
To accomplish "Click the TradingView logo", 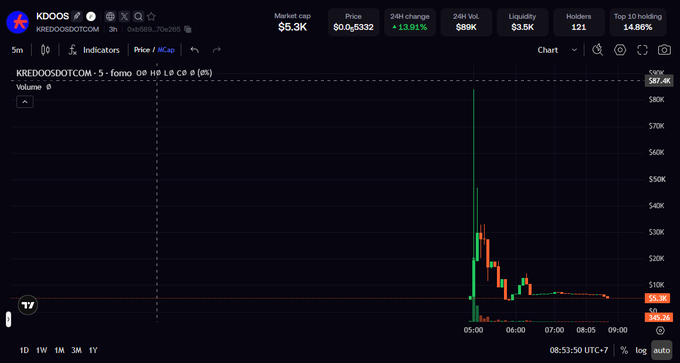I will [x=28, y=305].
